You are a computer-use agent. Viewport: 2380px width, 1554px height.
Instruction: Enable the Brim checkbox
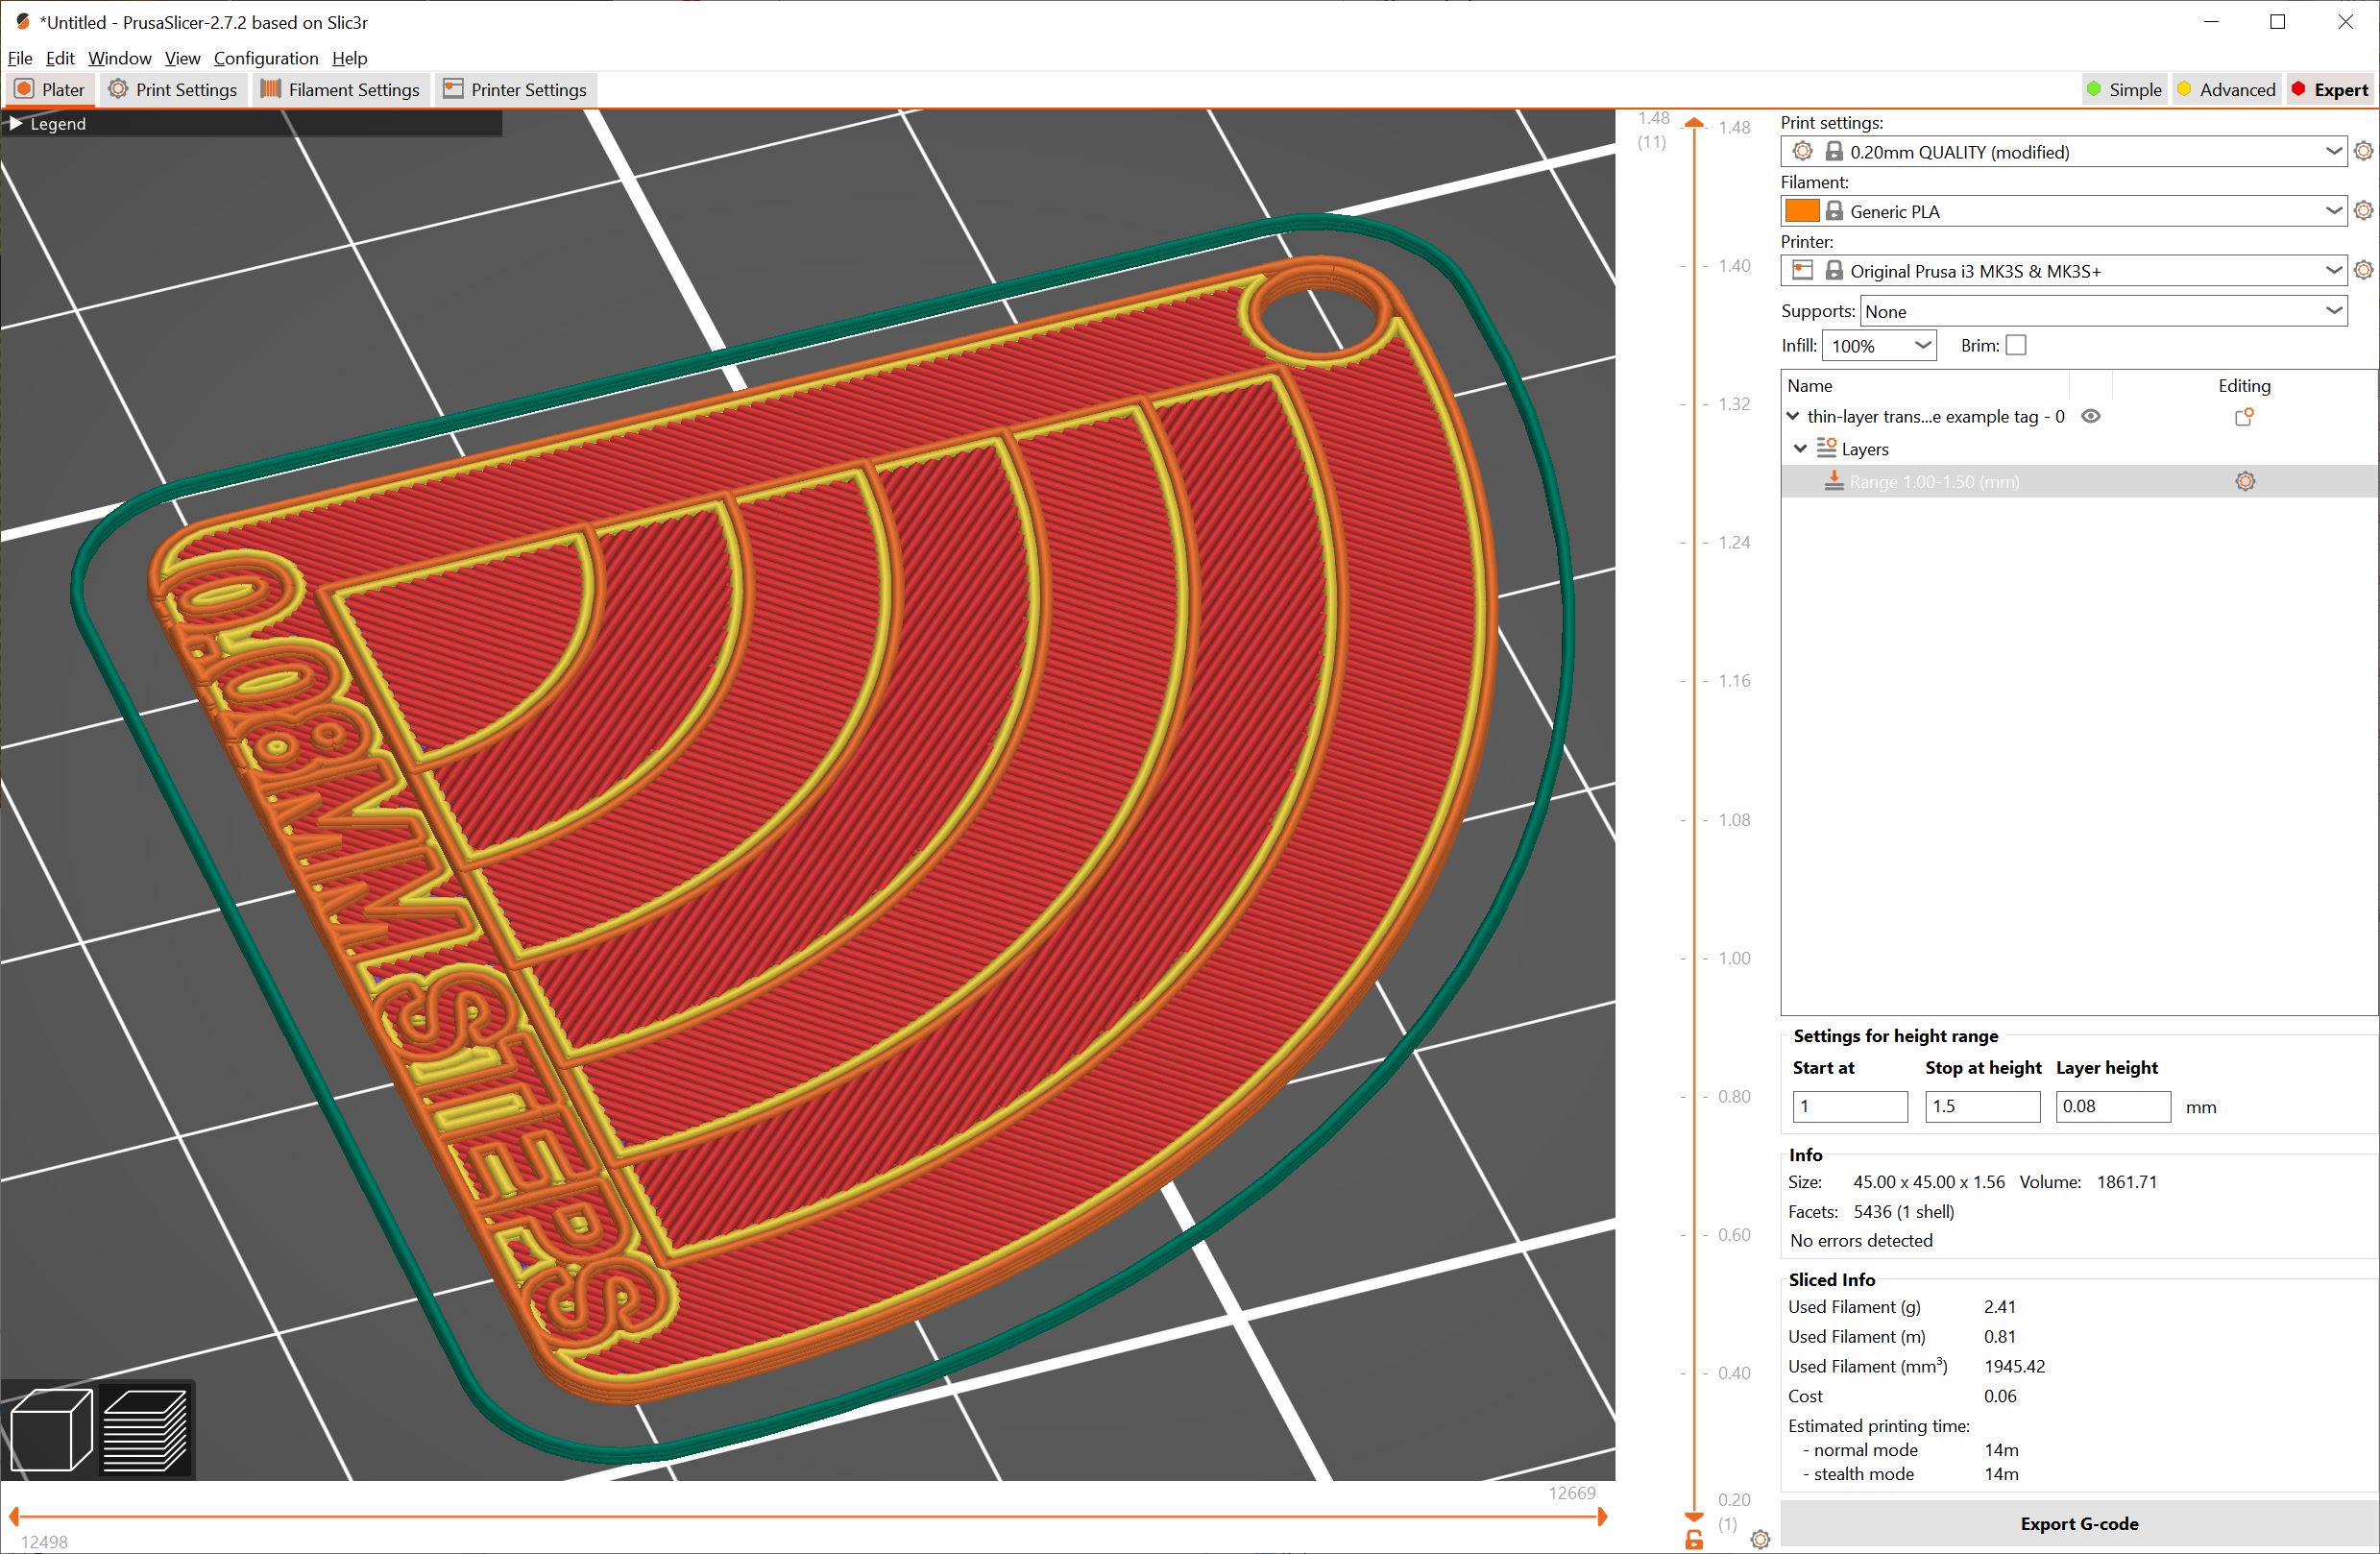click(x=2016, y=345)
